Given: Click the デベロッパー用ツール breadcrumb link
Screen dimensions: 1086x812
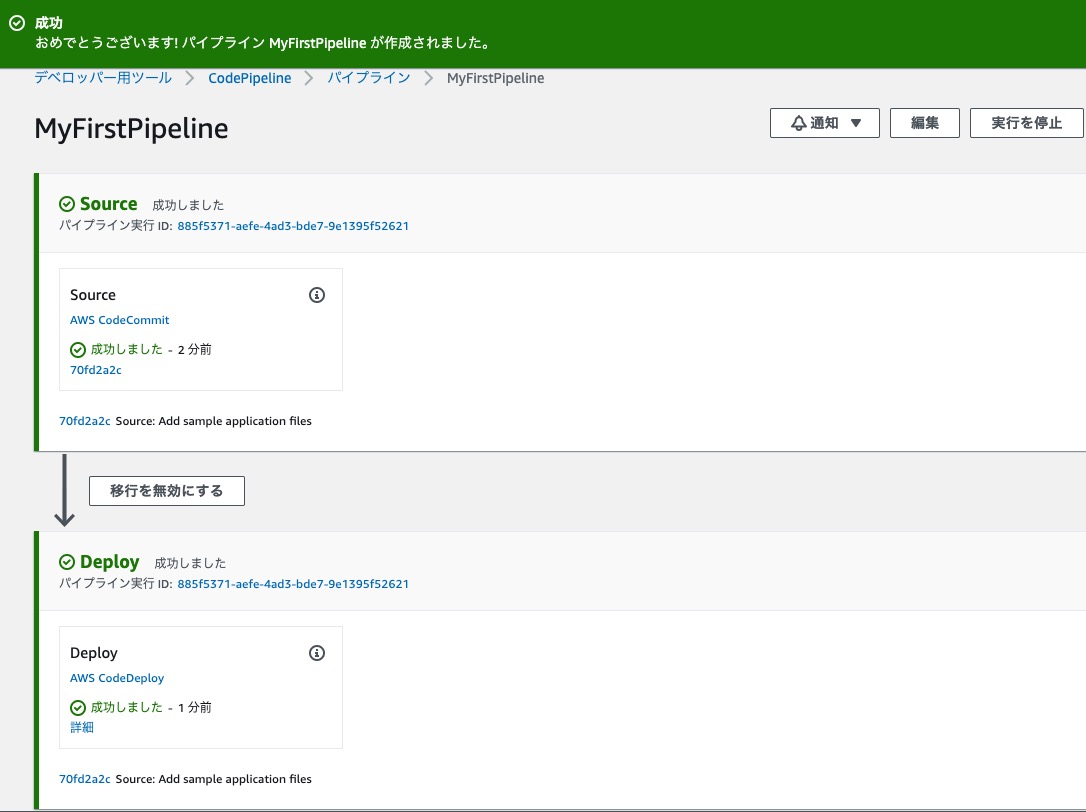Looking at the screenshot, I should (102, 78).
